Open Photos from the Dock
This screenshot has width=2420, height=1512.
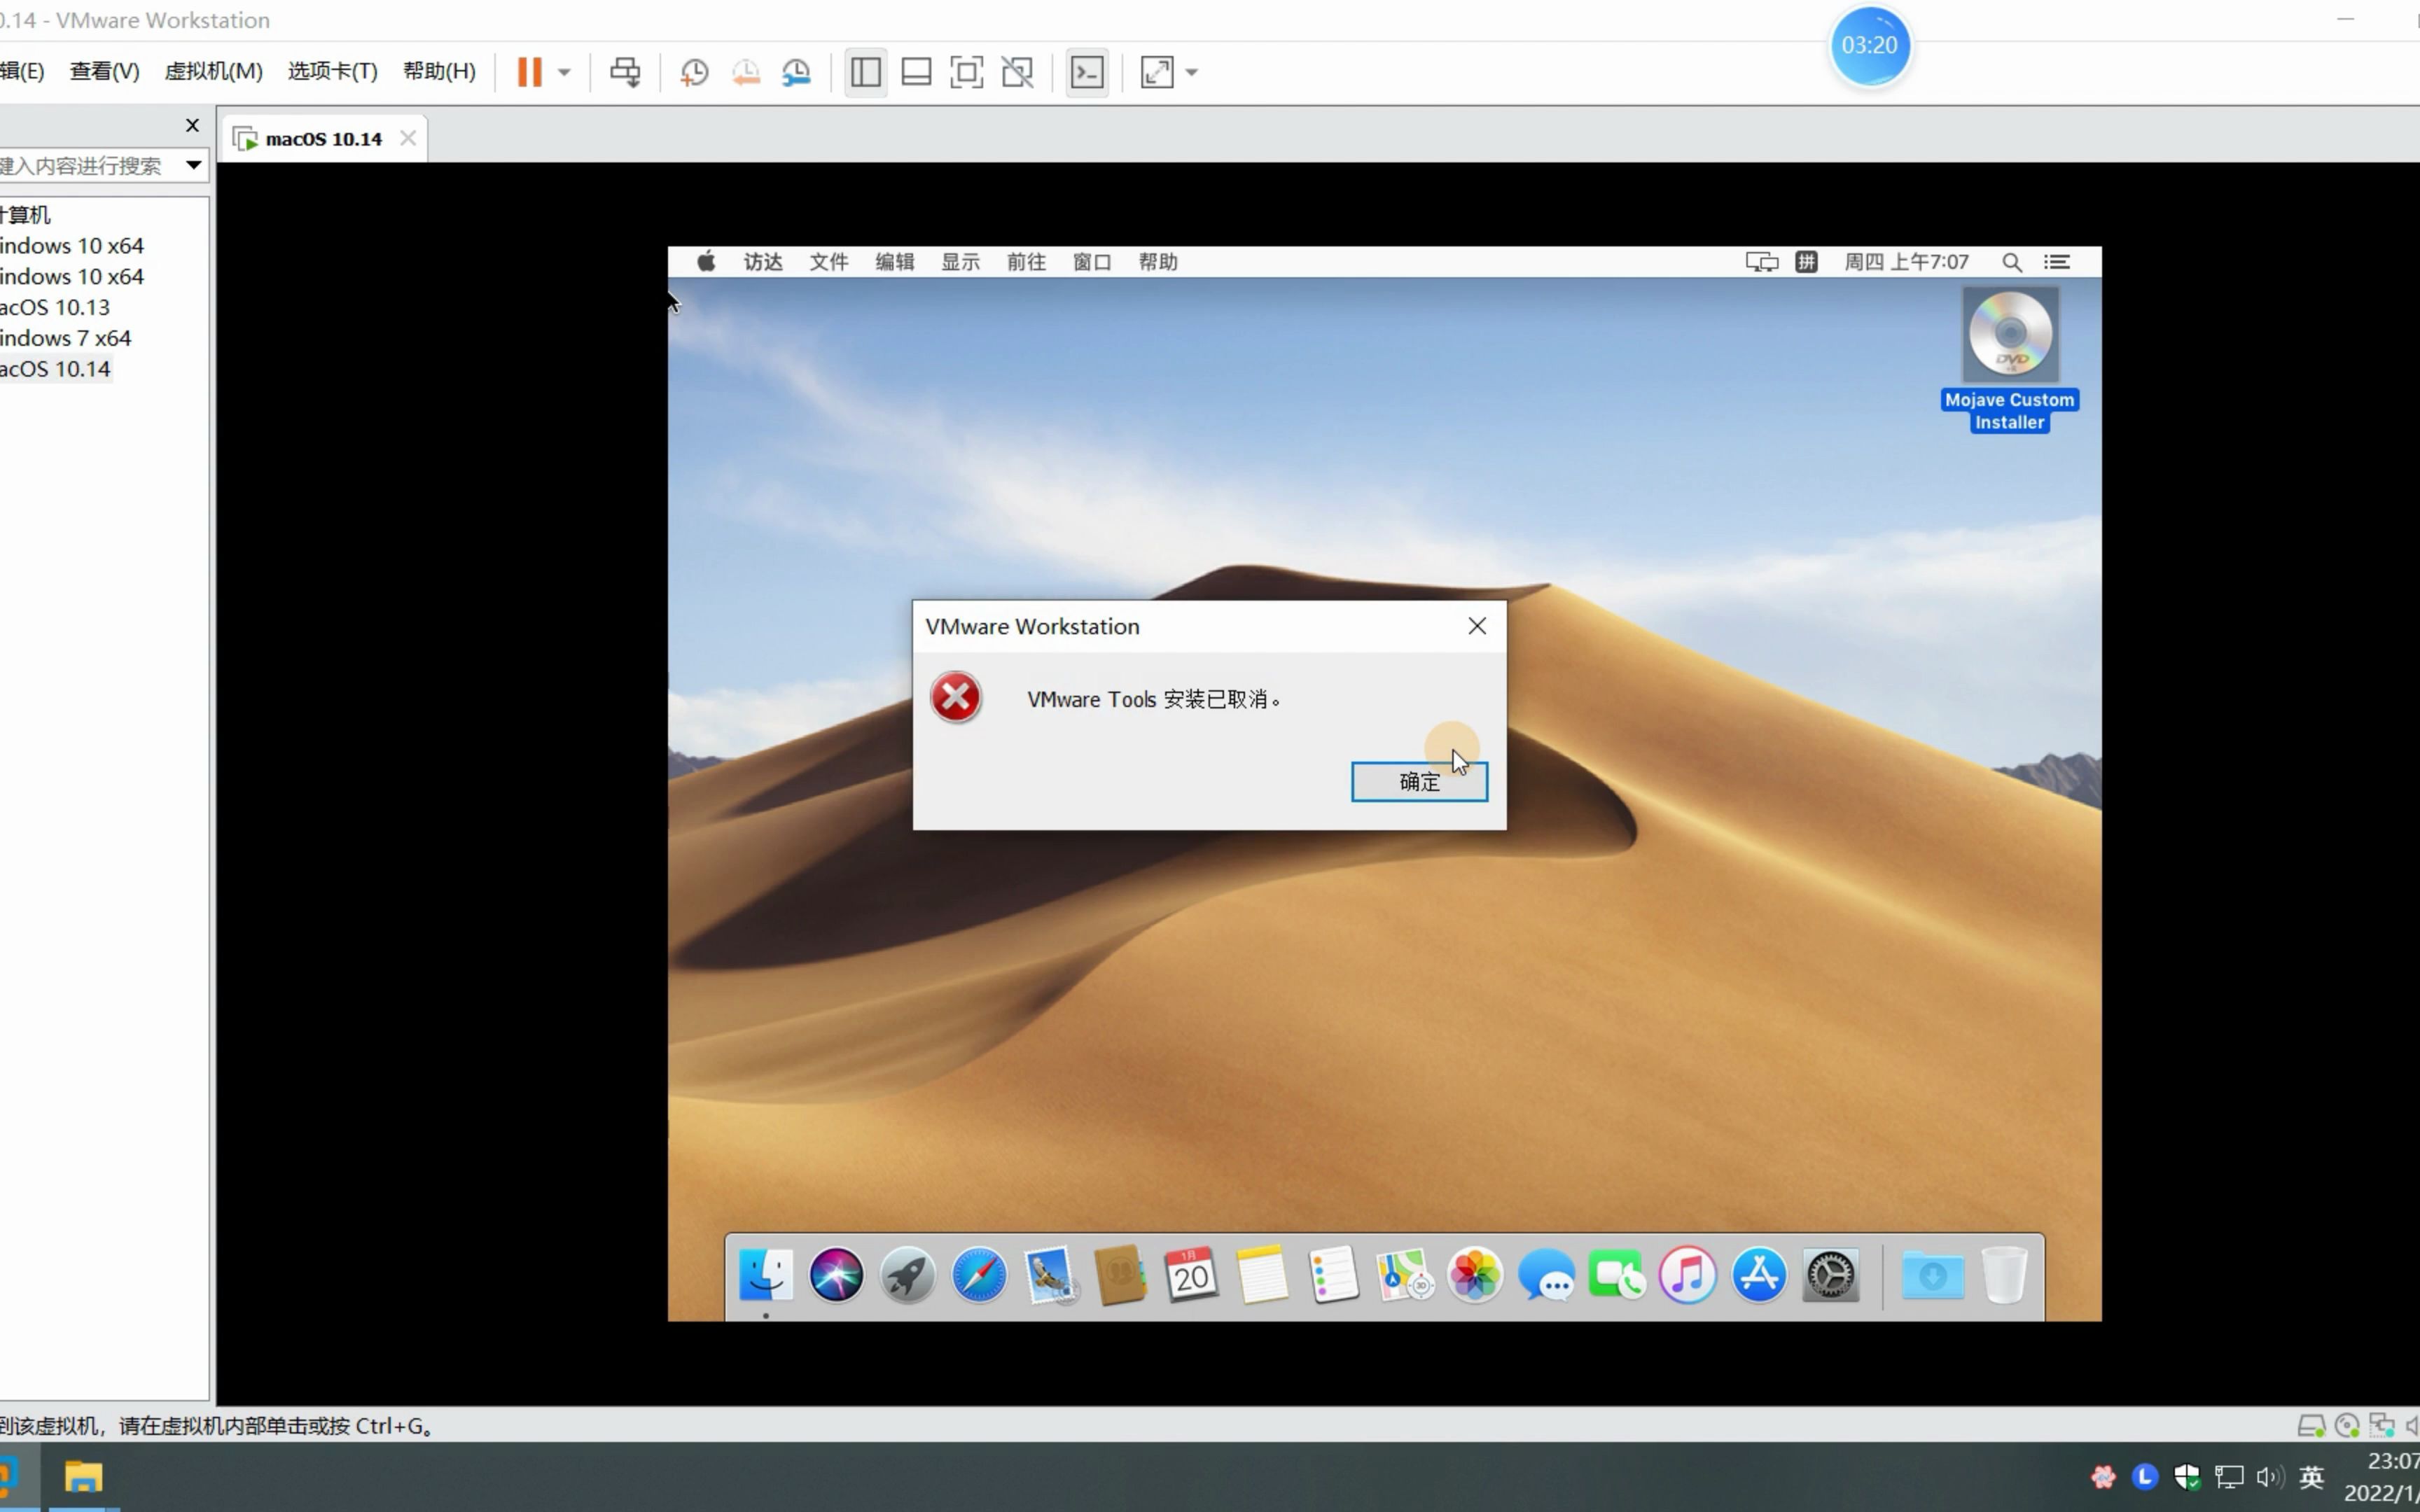click(x=1476, y=1275)
